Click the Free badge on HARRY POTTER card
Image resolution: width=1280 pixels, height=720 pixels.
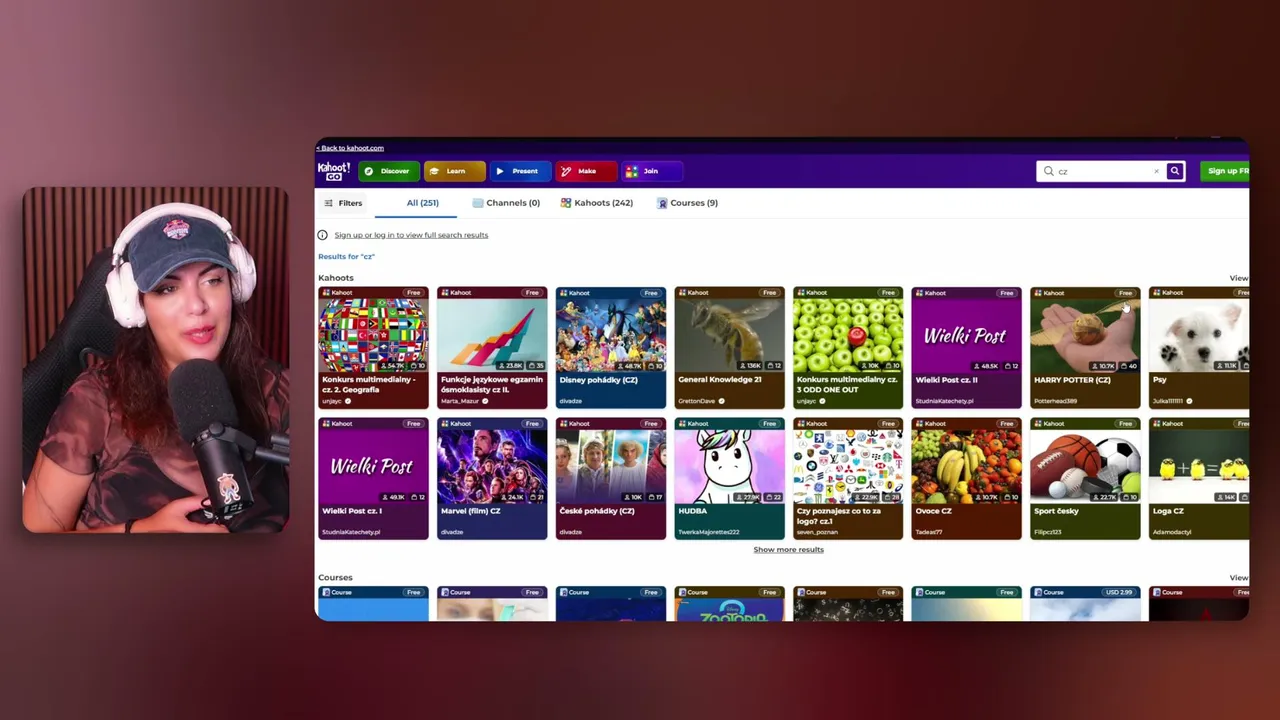(1125, 293)
